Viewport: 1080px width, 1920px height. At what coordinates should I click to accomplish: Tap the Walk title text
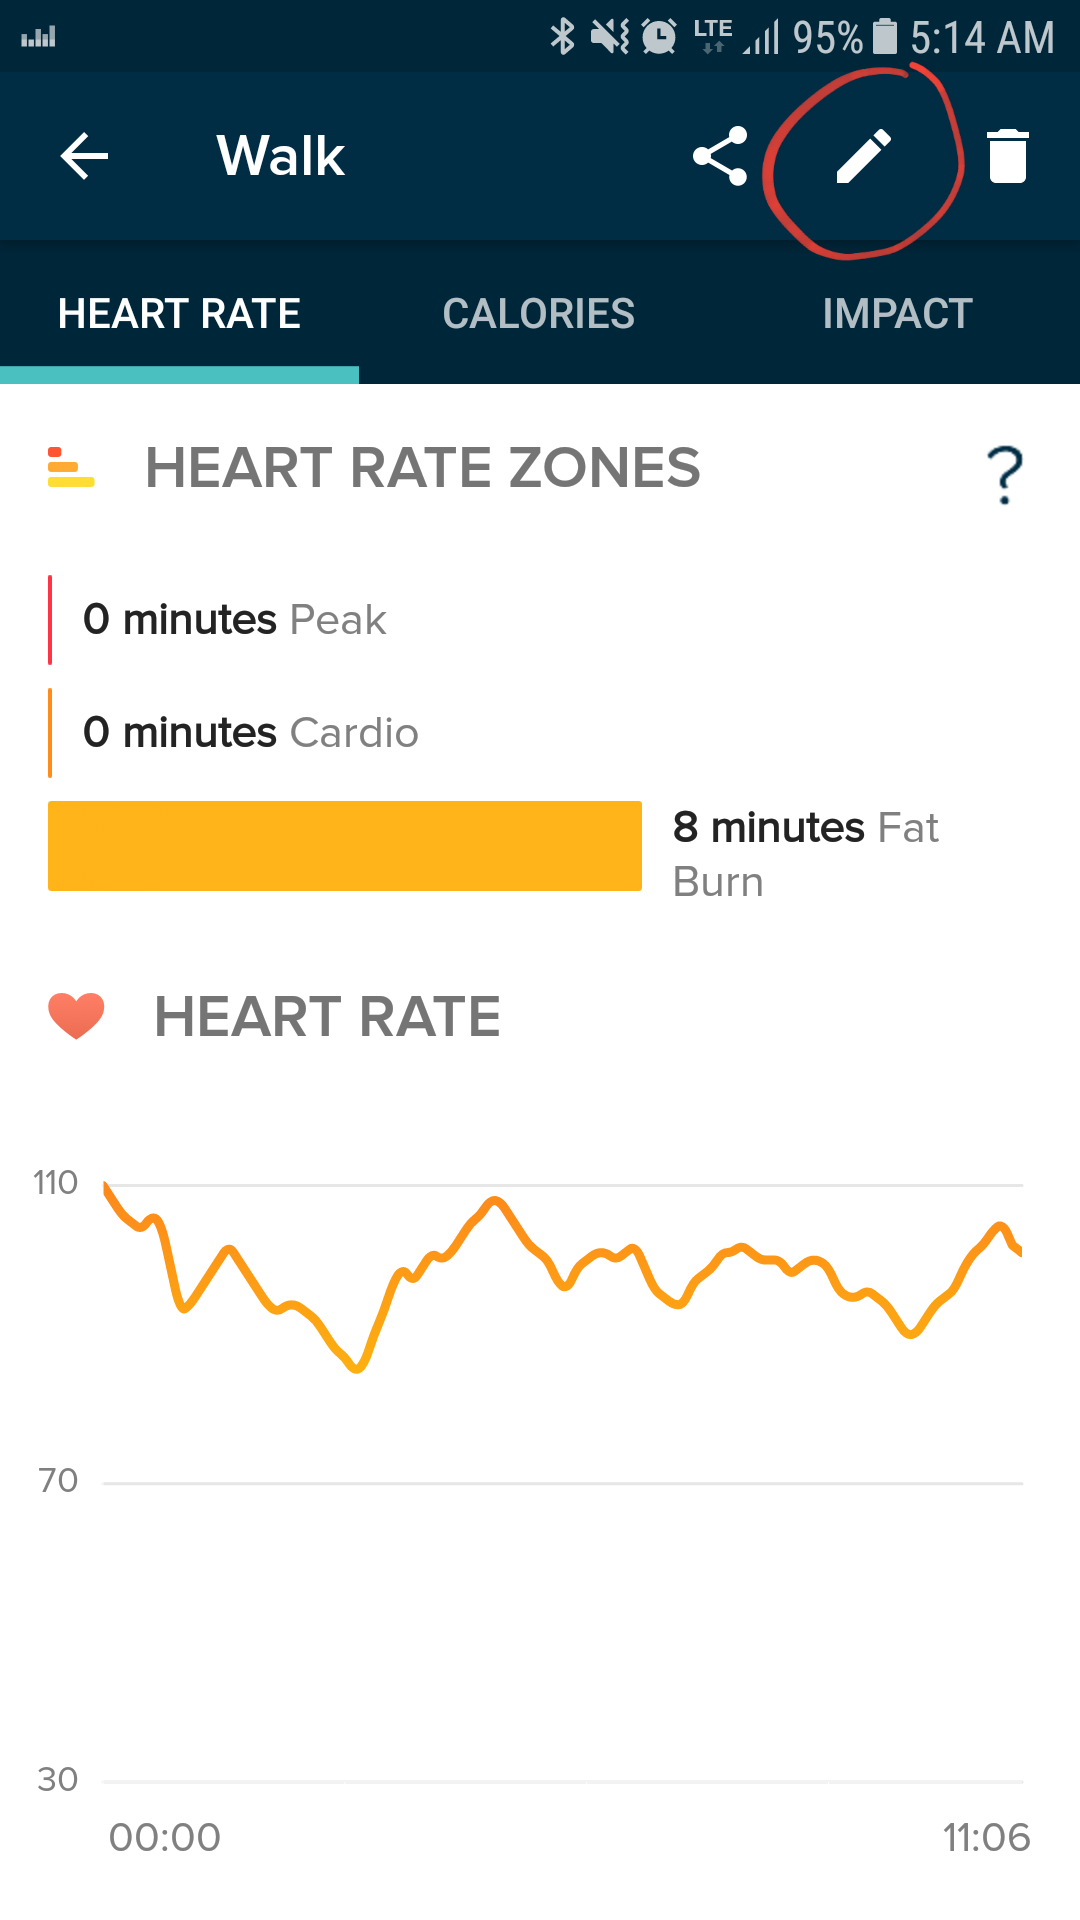click(281, 156)
